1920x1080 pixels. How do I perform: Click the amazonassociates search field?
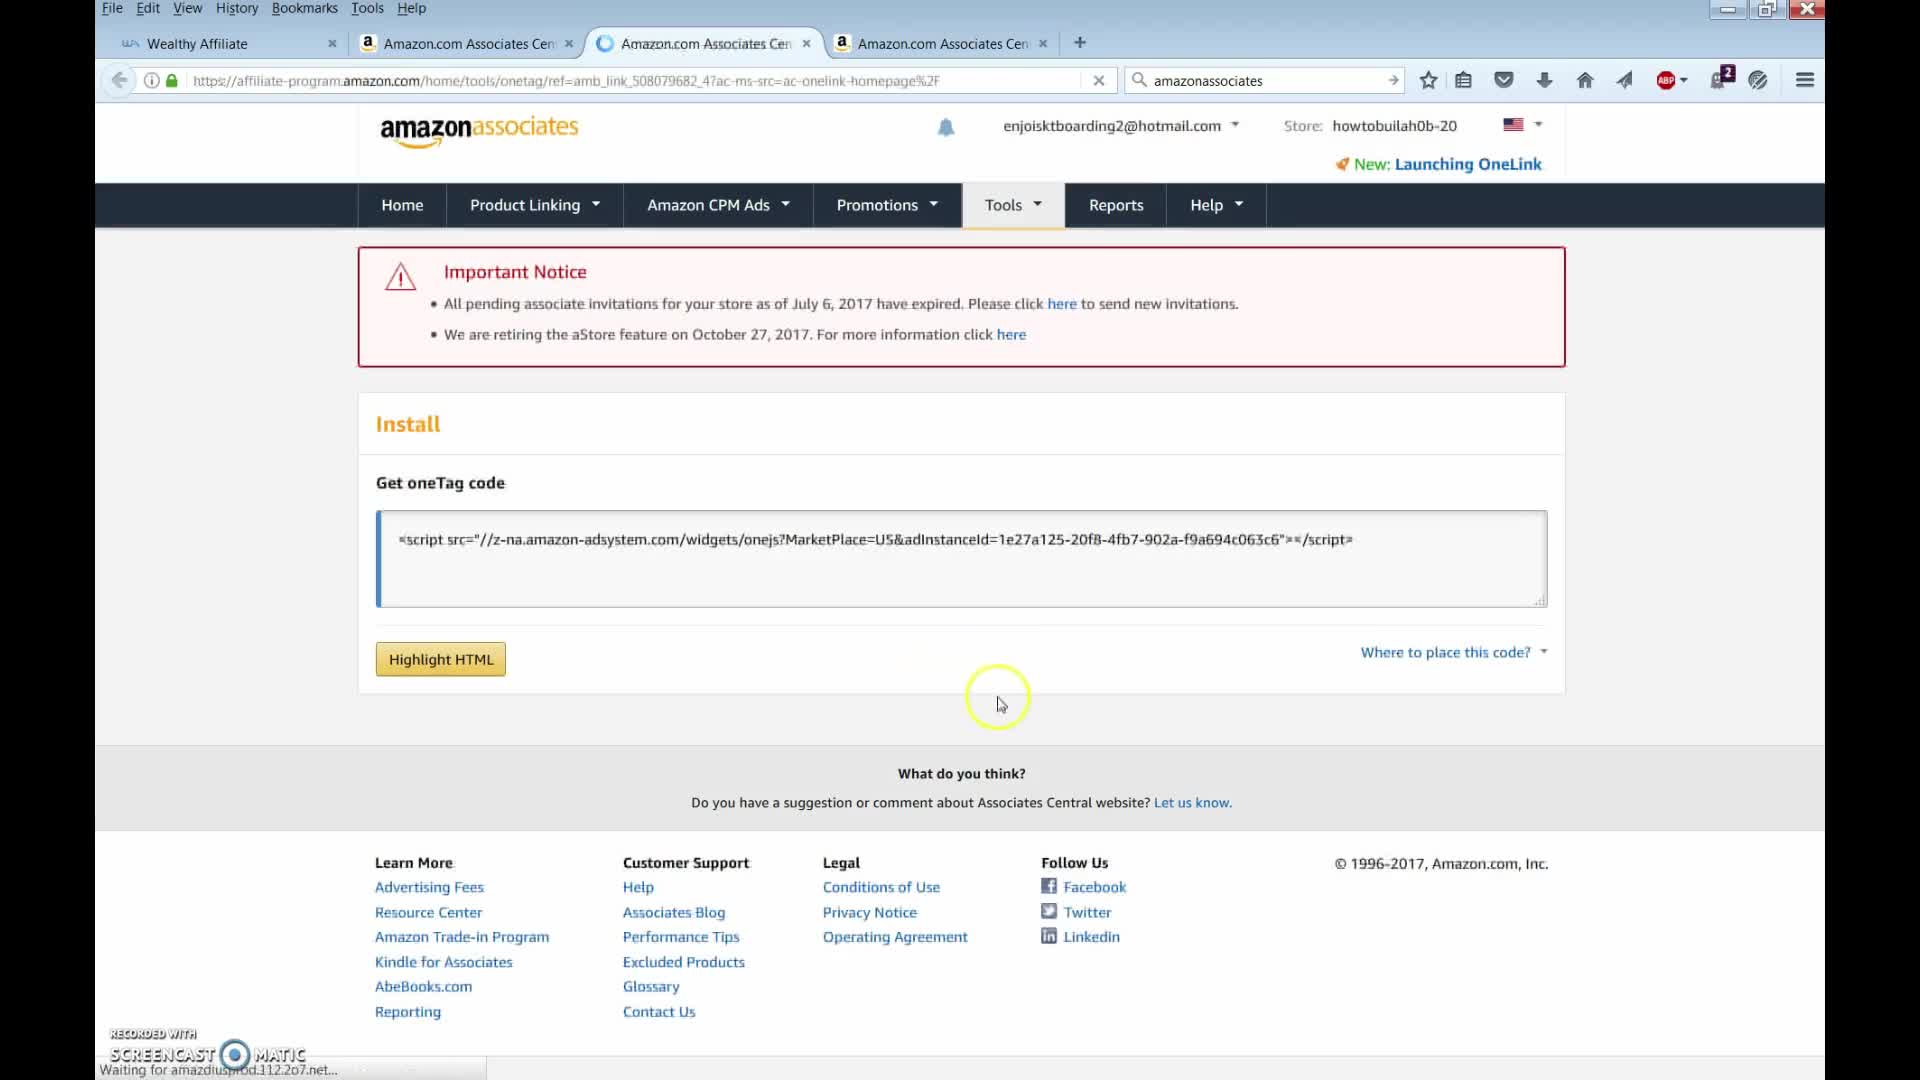click(x=1265, y=80)
